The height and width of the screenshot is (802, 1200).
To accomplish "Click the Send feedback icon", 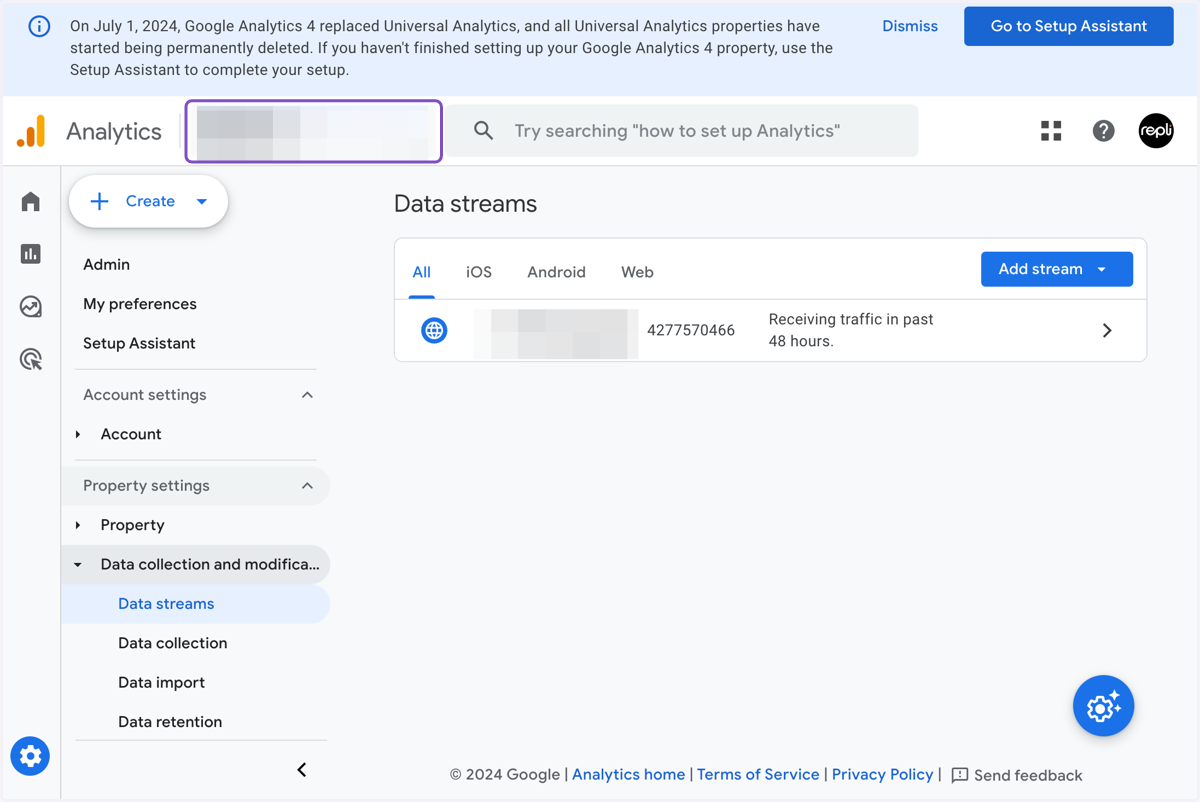I will tap(960, 775).
